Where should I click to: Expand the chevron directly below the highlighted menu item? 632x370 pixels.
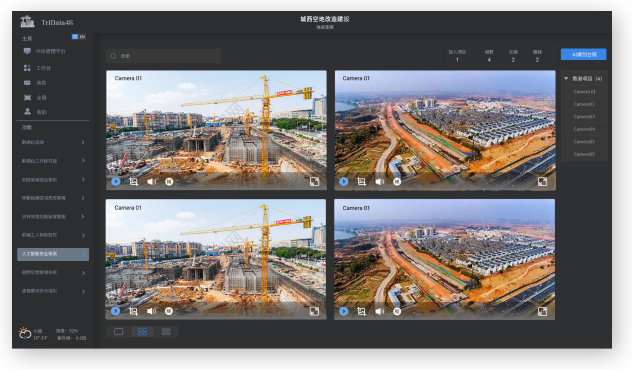[83, 273]
